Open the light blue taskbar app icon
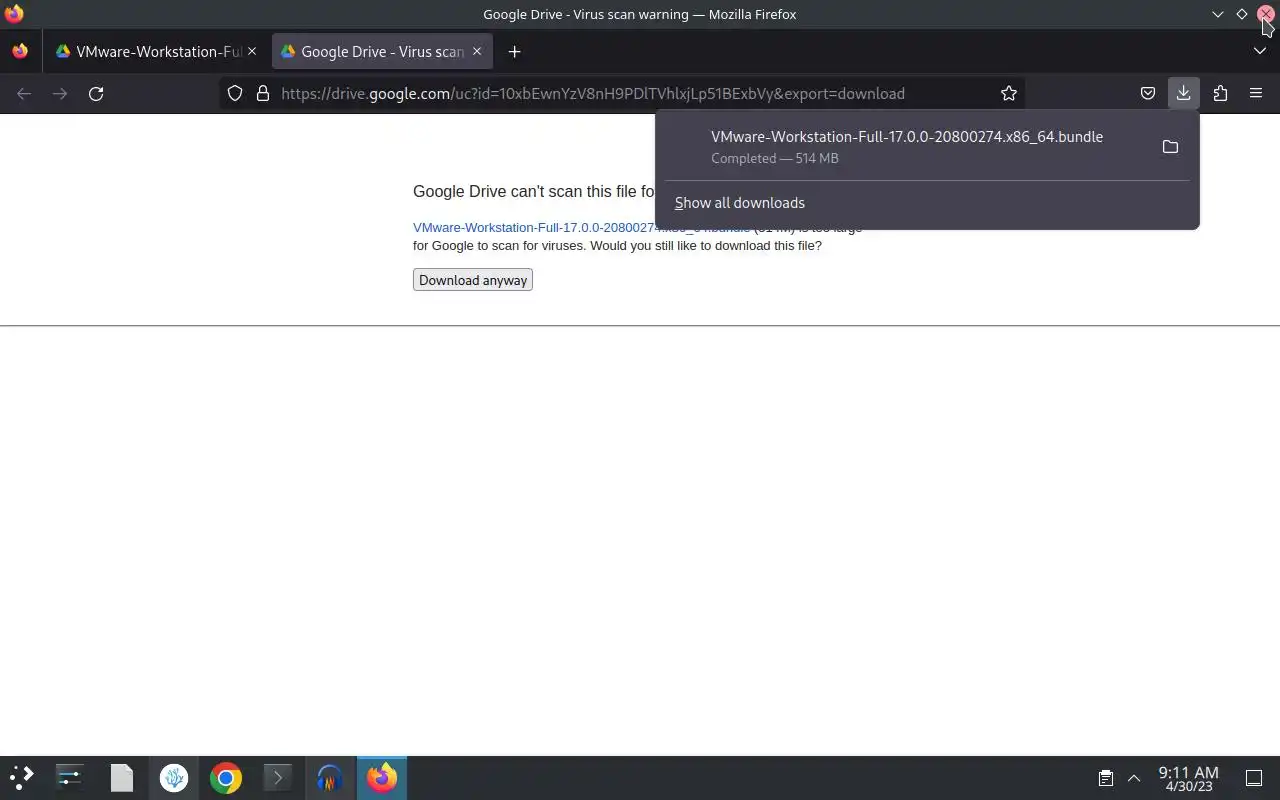The width and height of the screenshot is (1280, 800). 173,777
